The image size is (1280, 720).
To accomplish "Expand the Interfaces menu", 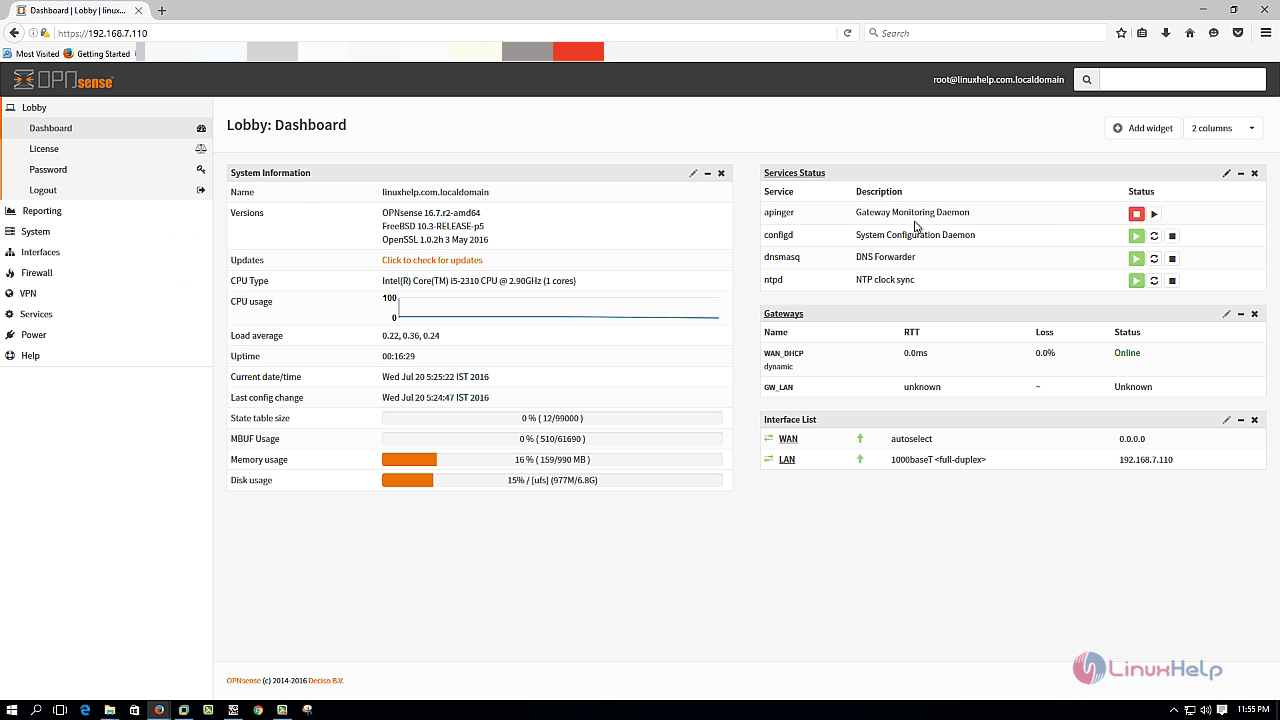I will click(x=106, y=252).
